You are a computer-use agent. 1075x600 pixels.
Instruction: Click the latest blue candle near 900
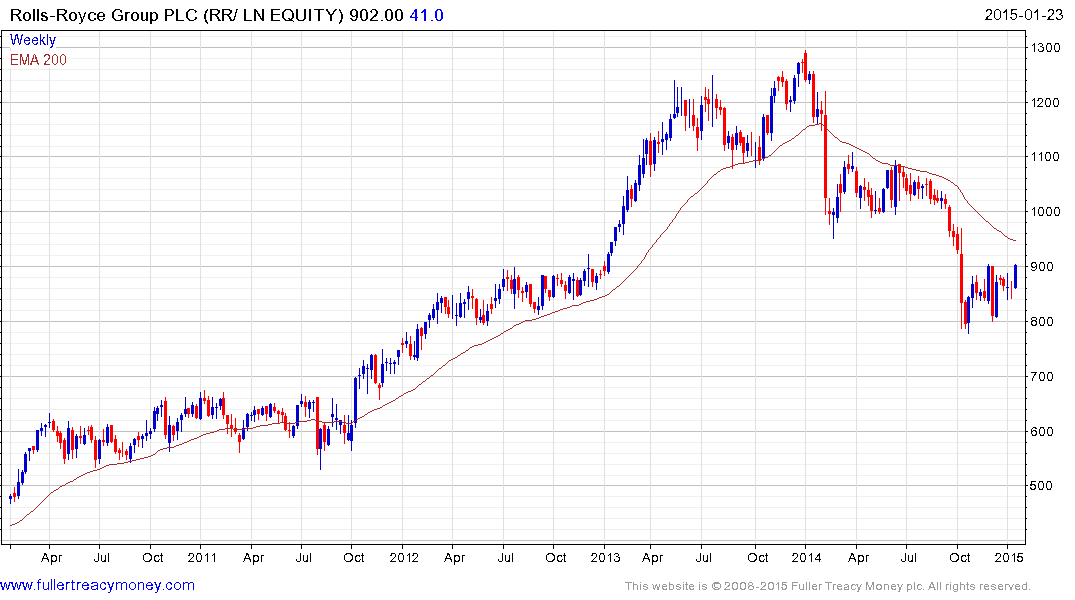point(1015,276)
